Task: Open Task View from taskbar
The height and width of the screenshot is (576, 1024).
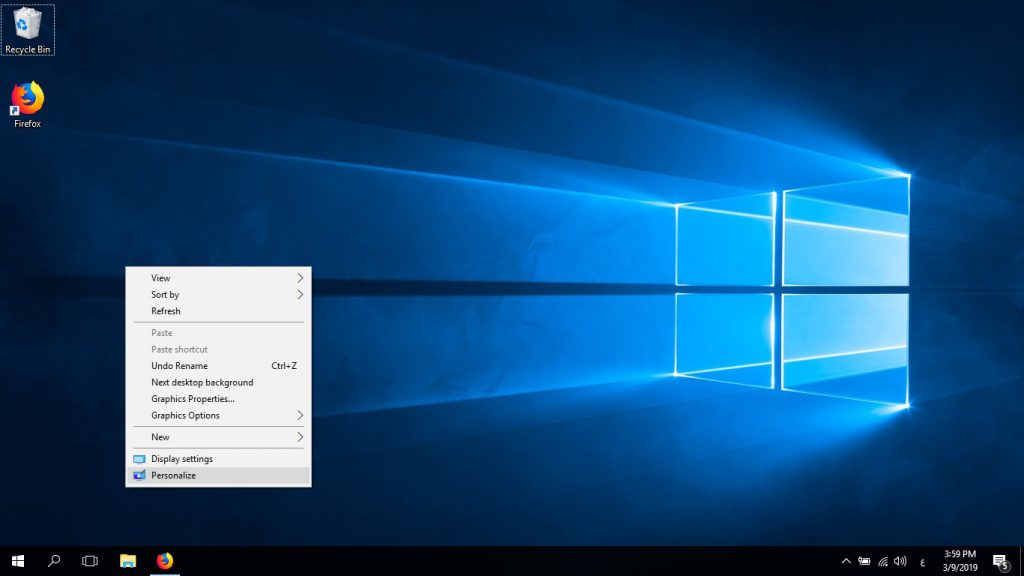Action: pyautogui.click(x=90, y=561)
